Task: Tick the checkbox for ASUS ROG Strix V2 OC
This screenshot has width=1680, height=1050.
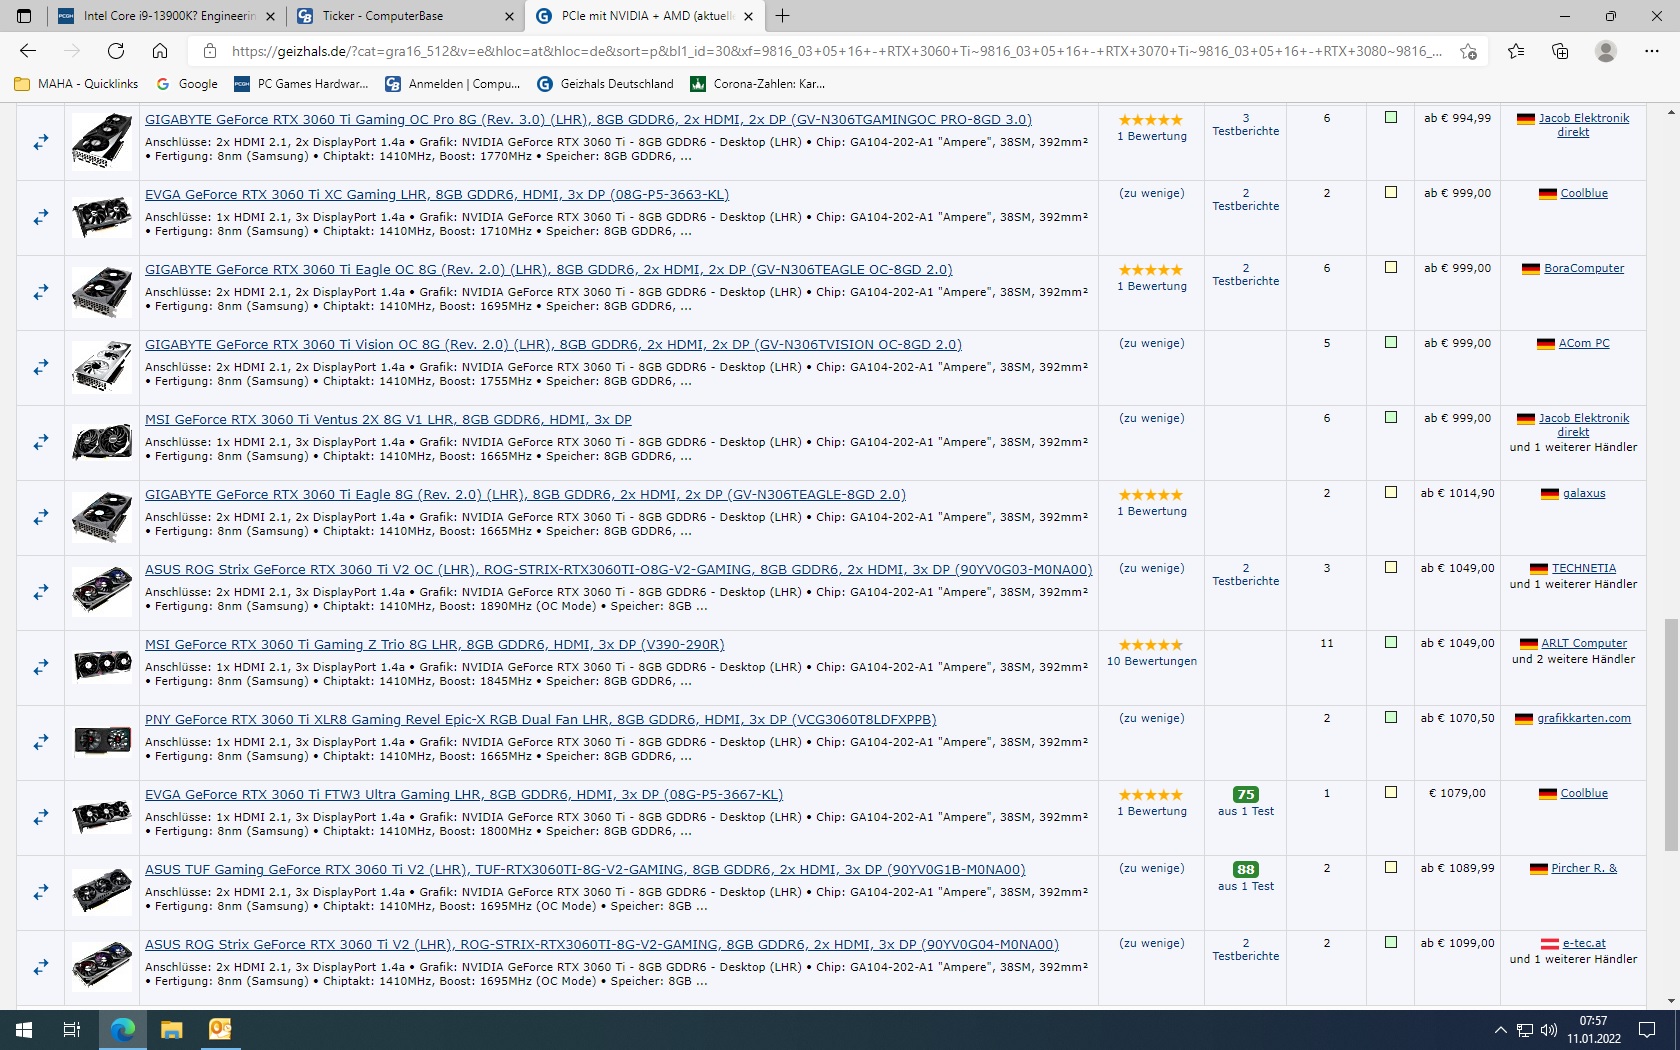Action: [x=1390, y=568]
